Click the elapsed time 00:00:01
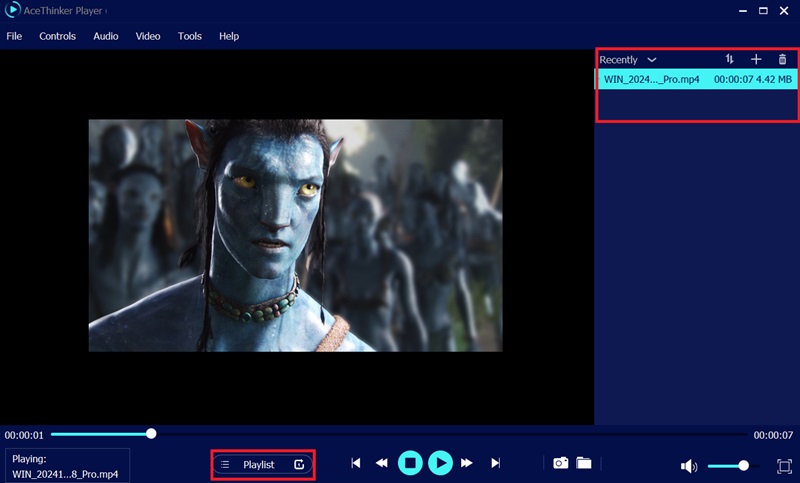 (x=24, y=435)
